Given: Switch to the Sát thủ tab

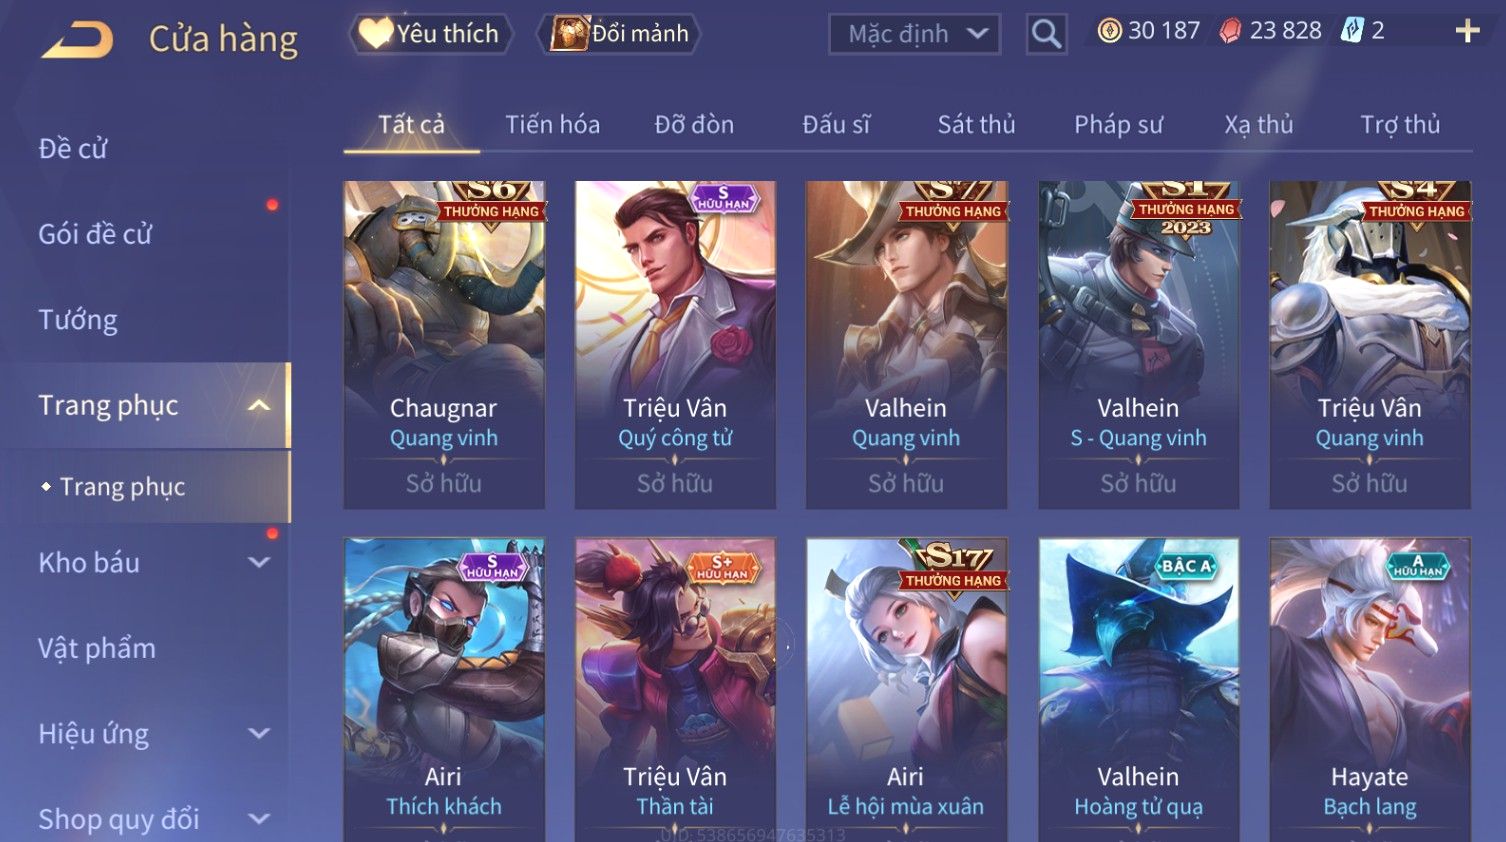Looking at the screenshot, I should (976, 124).
